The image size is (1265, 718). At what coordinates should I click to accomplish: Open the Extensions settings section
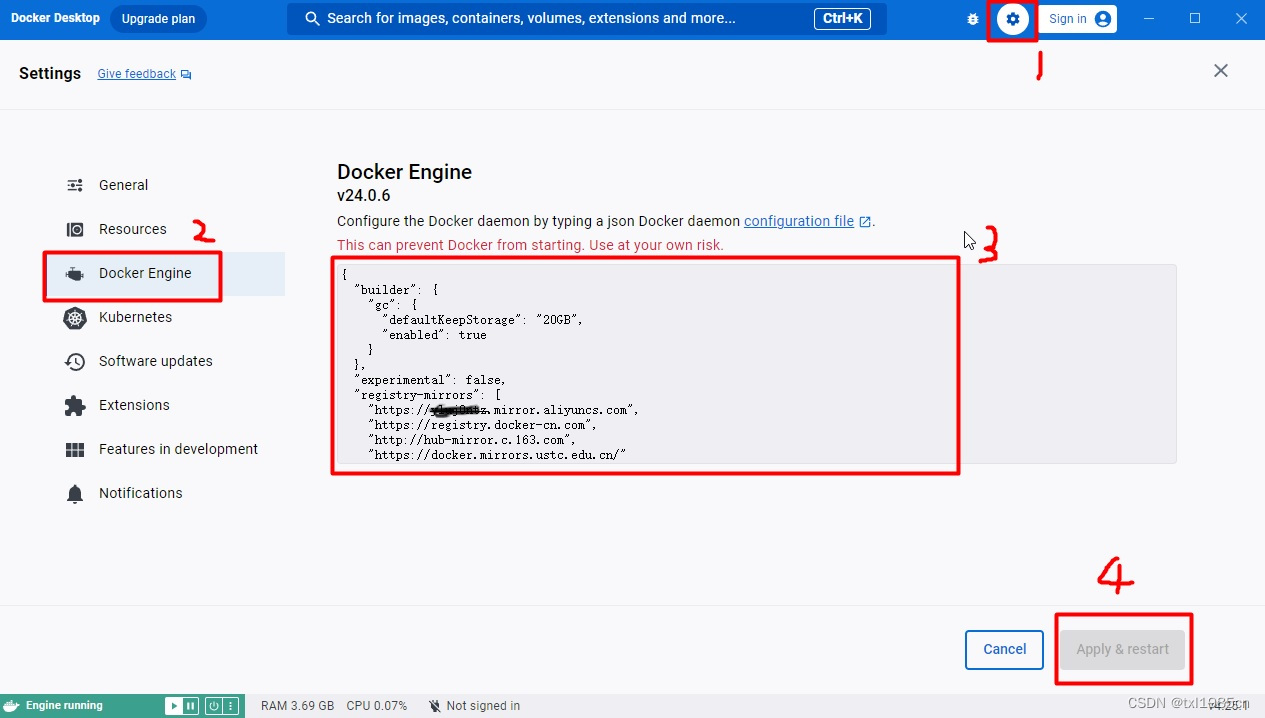133,405
